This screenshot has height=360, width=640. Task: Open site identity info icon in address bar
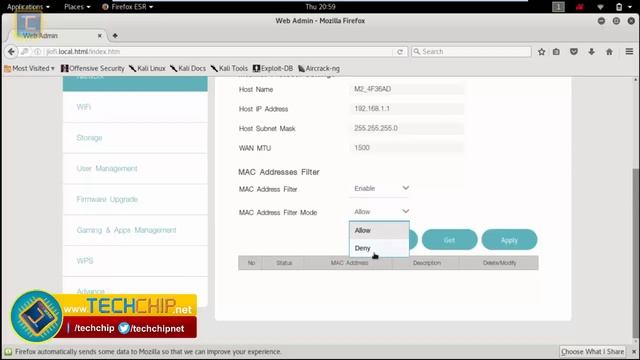point(38,52)
